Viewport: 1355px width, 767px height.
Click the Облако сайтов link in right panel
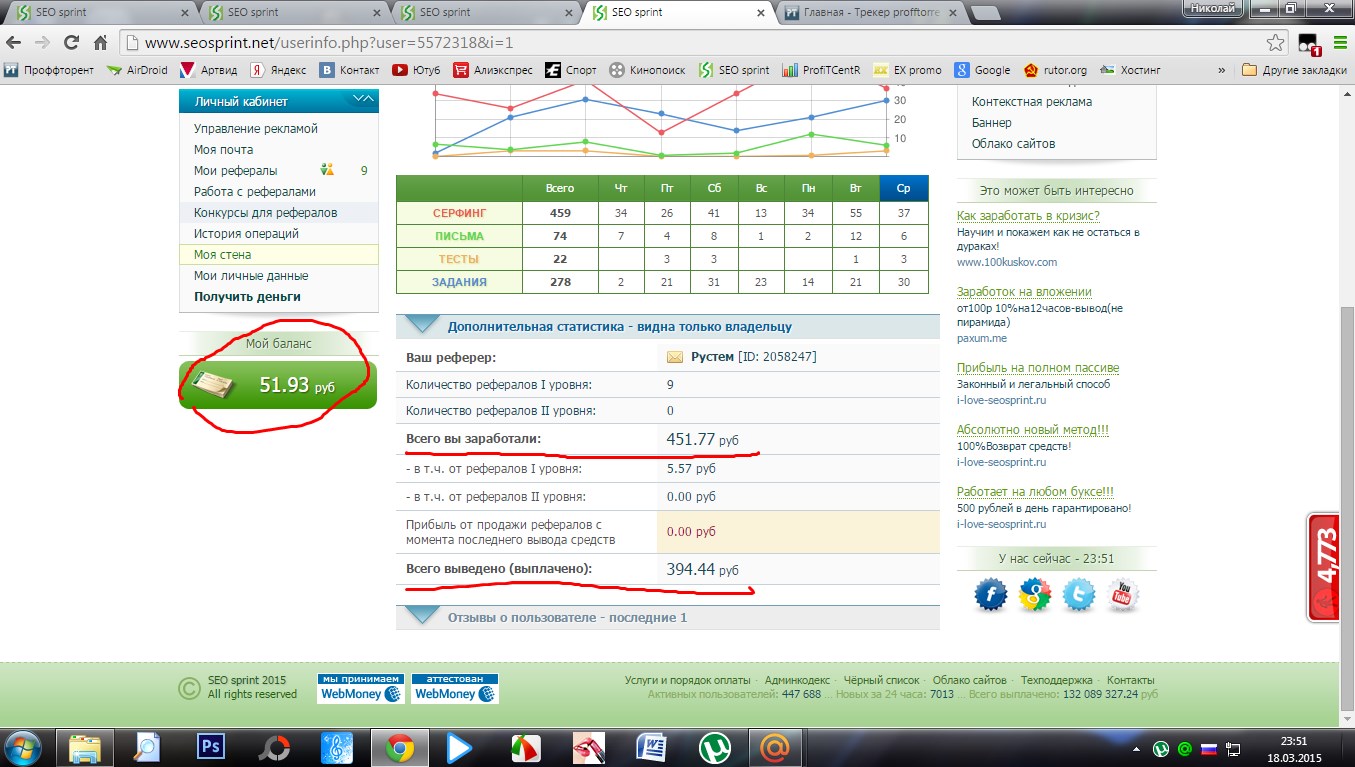point(1013,143)
